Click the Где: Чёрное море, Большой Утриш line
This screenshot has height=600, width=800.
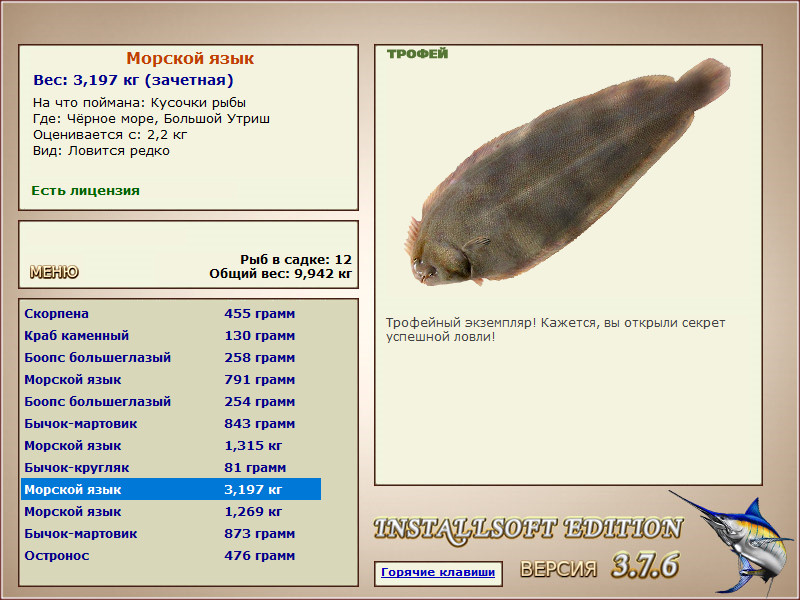[x=152, y=118]
